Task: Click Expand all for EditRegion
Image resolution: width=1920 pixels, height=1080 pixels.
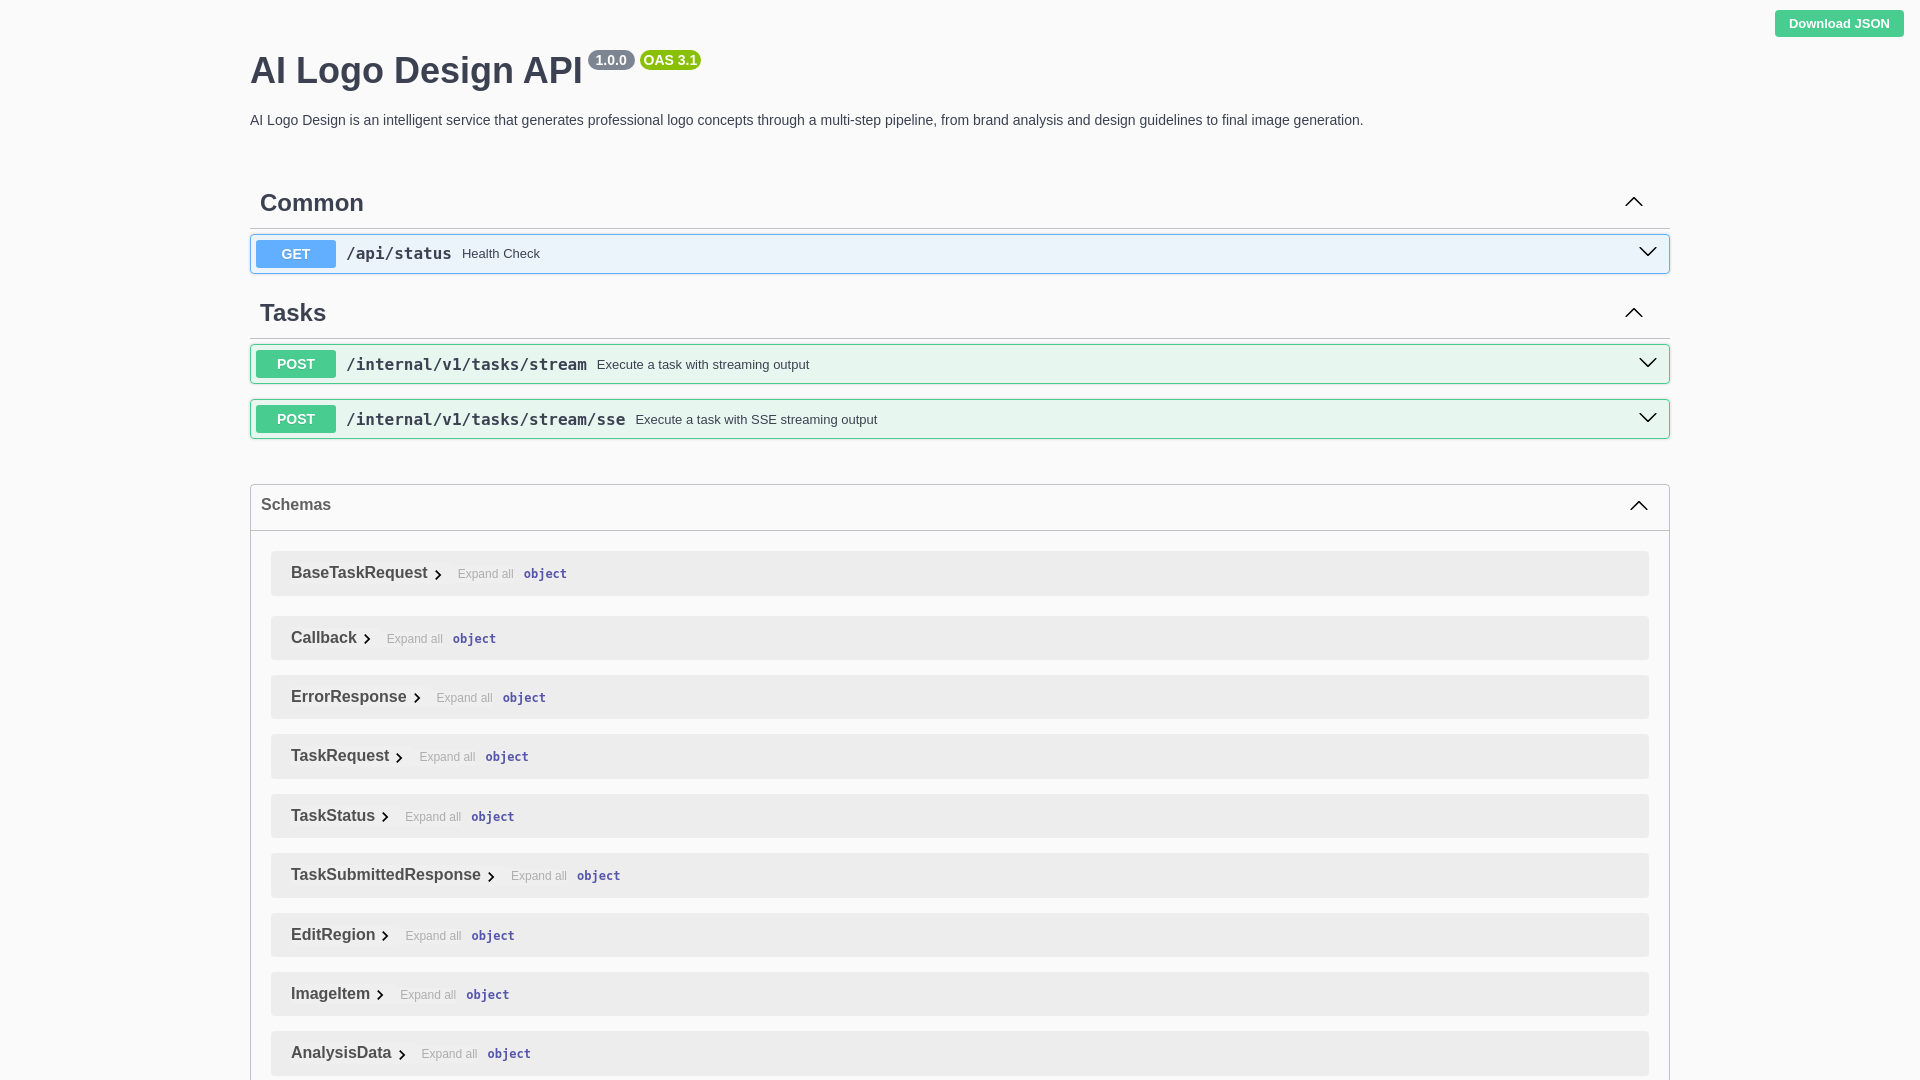Action: tap(433, 936)
